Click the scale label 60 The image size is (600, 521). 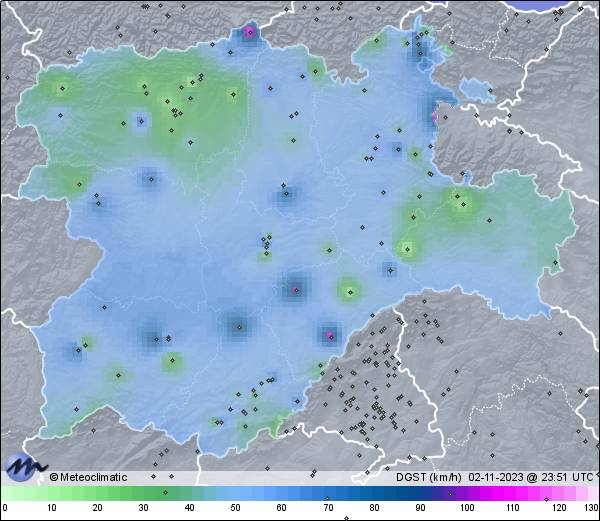coord(282,508)
